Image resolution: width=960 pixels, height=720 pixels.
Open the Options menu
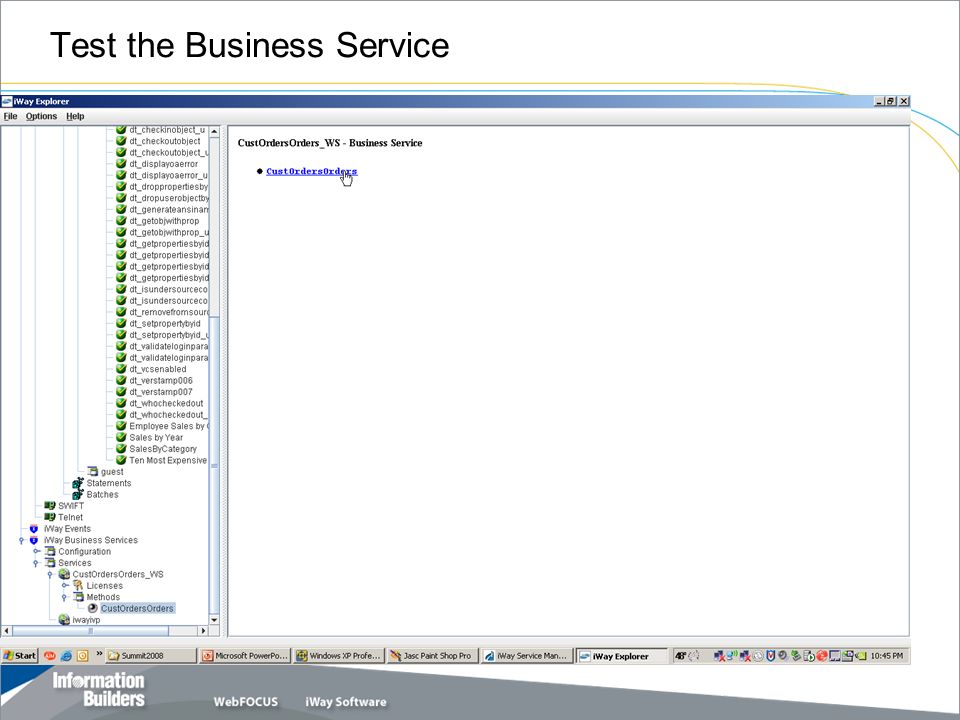(41, 116)
